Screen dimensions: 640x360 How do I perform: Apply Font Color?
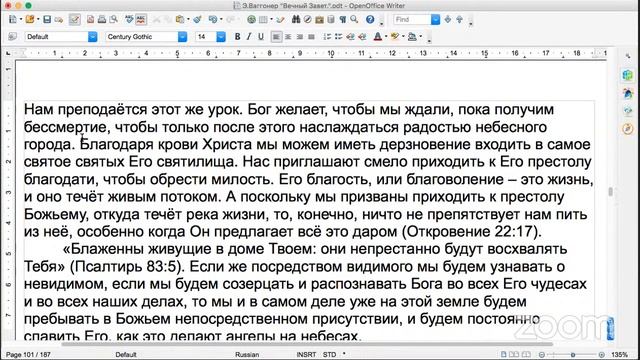378,37
